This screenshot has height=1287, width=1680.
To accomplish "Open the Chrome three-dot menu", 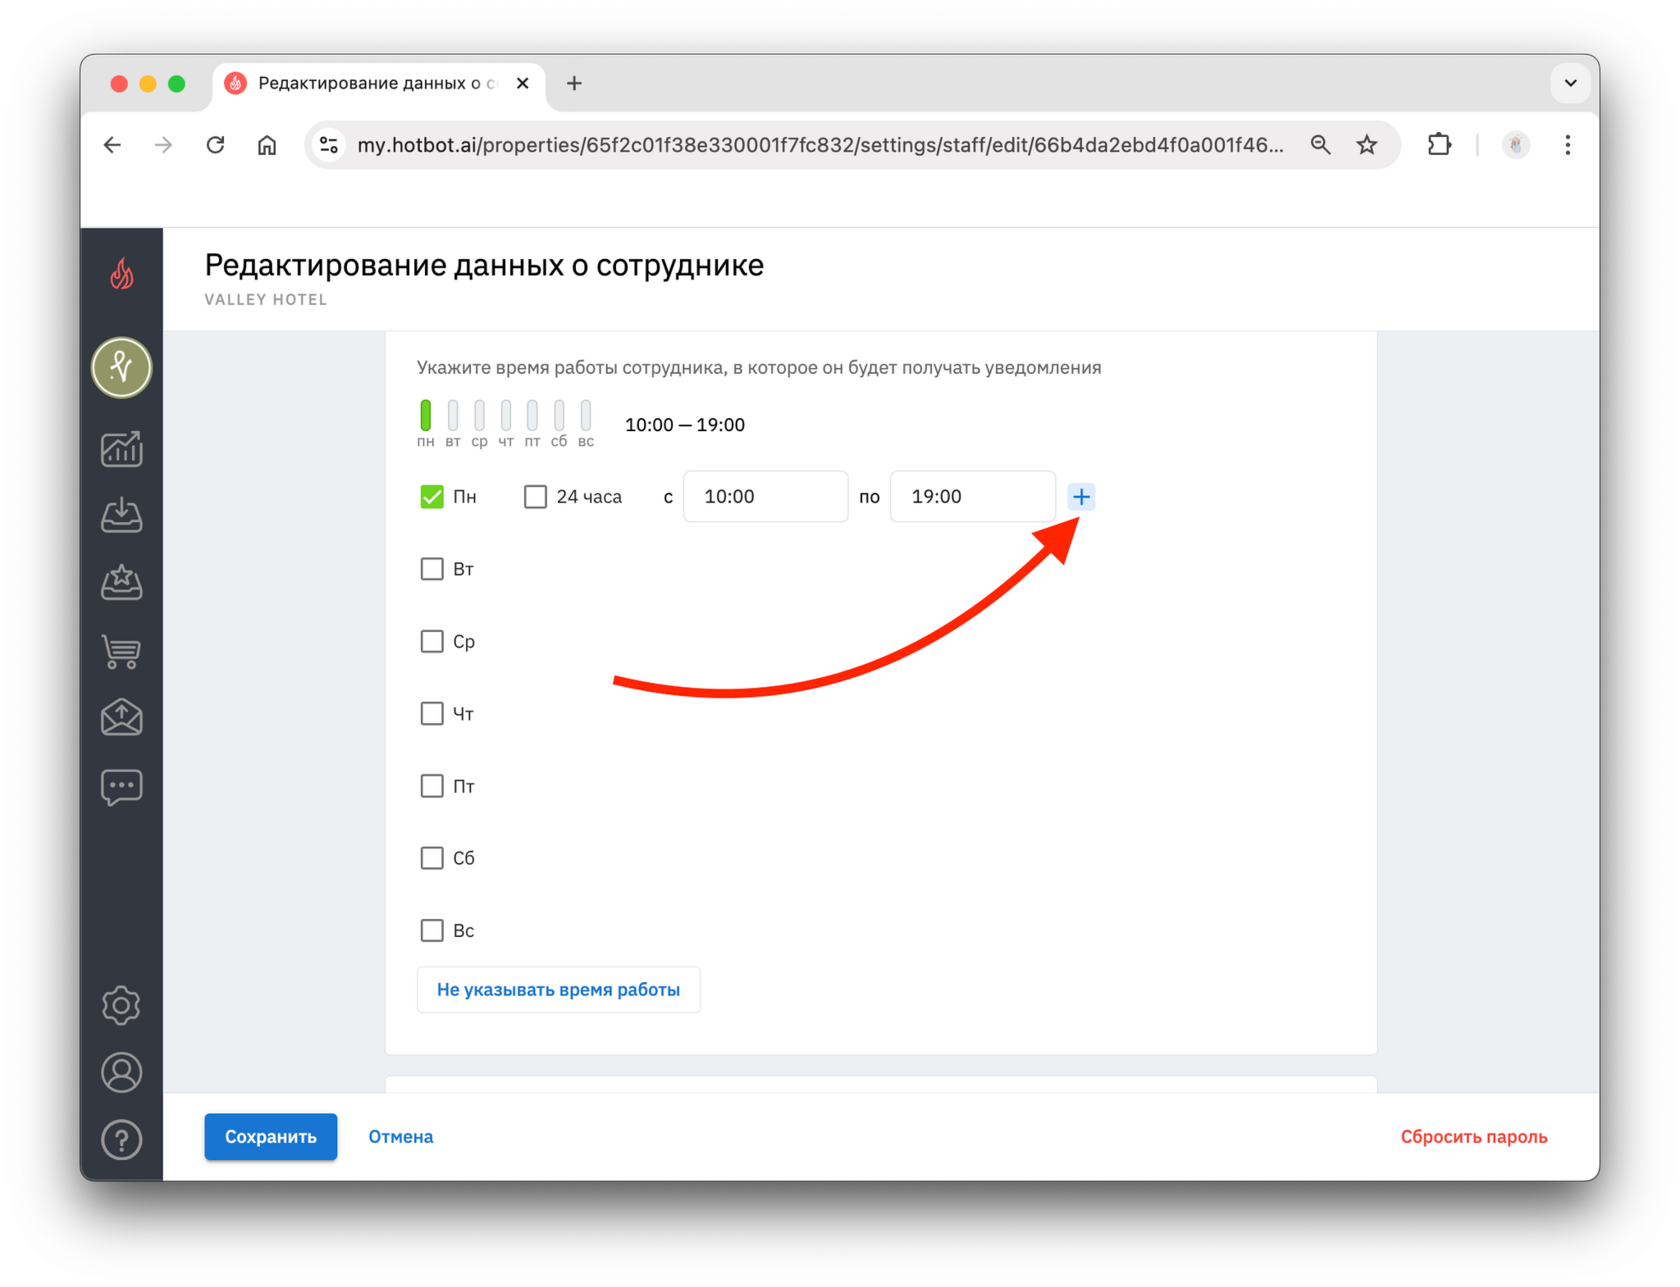I will click(x=1567, y=145).
